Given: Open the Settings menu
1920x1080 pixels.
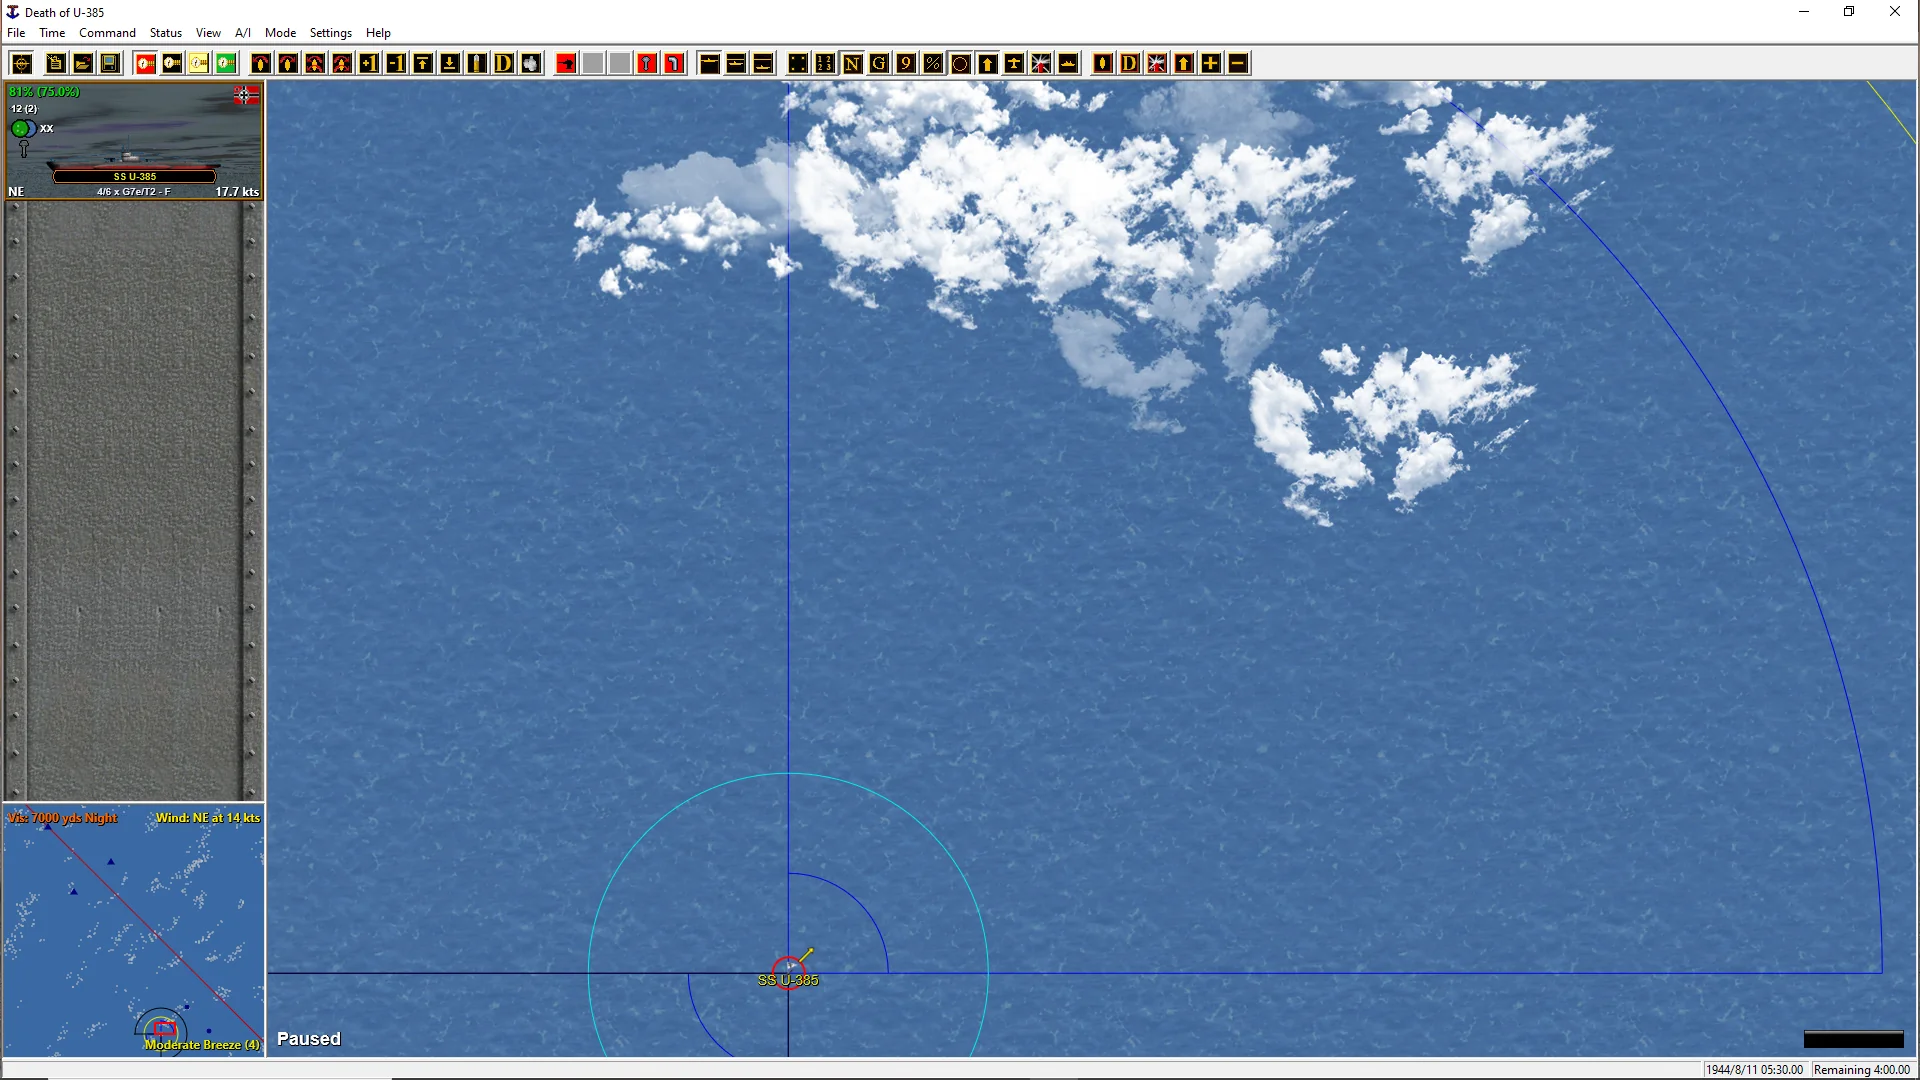Looking at the screenshot, I should [x=330, y=33].
